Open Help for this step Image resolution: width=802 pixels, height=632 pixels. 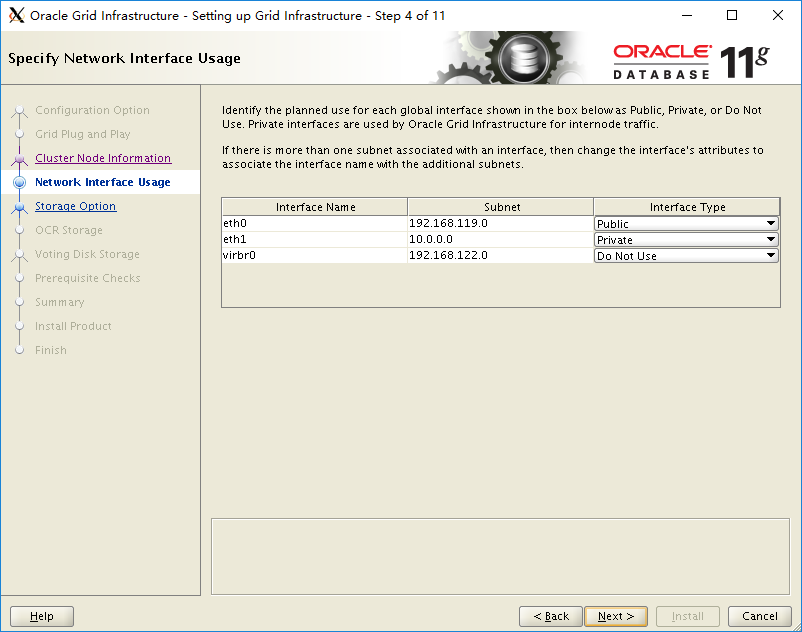point(42,616)
